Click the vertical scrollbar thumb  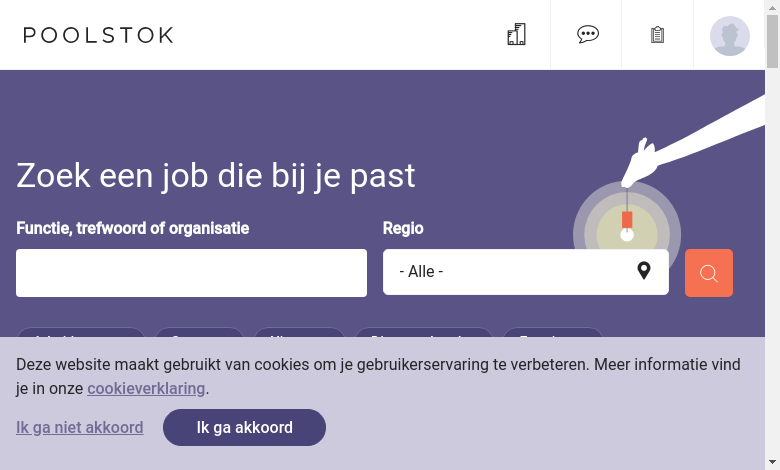click(x=772, y=41)
